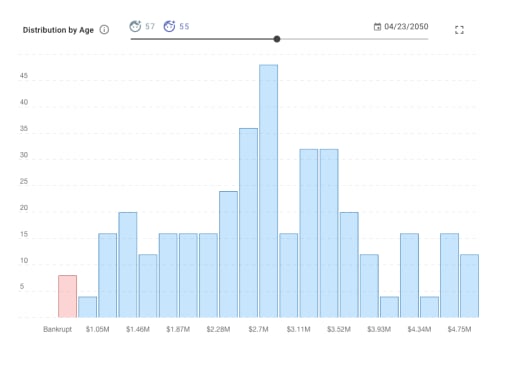The height and width of the screenshot is (365, 512).
Task: Click the $4.75M axis label
Action: pyautogui.click(x=459, y=329)
